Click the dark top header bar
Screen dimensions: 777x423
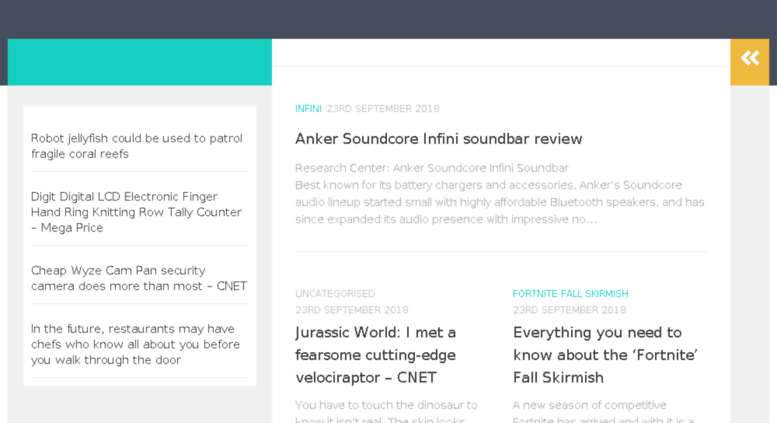coord(388,19)
